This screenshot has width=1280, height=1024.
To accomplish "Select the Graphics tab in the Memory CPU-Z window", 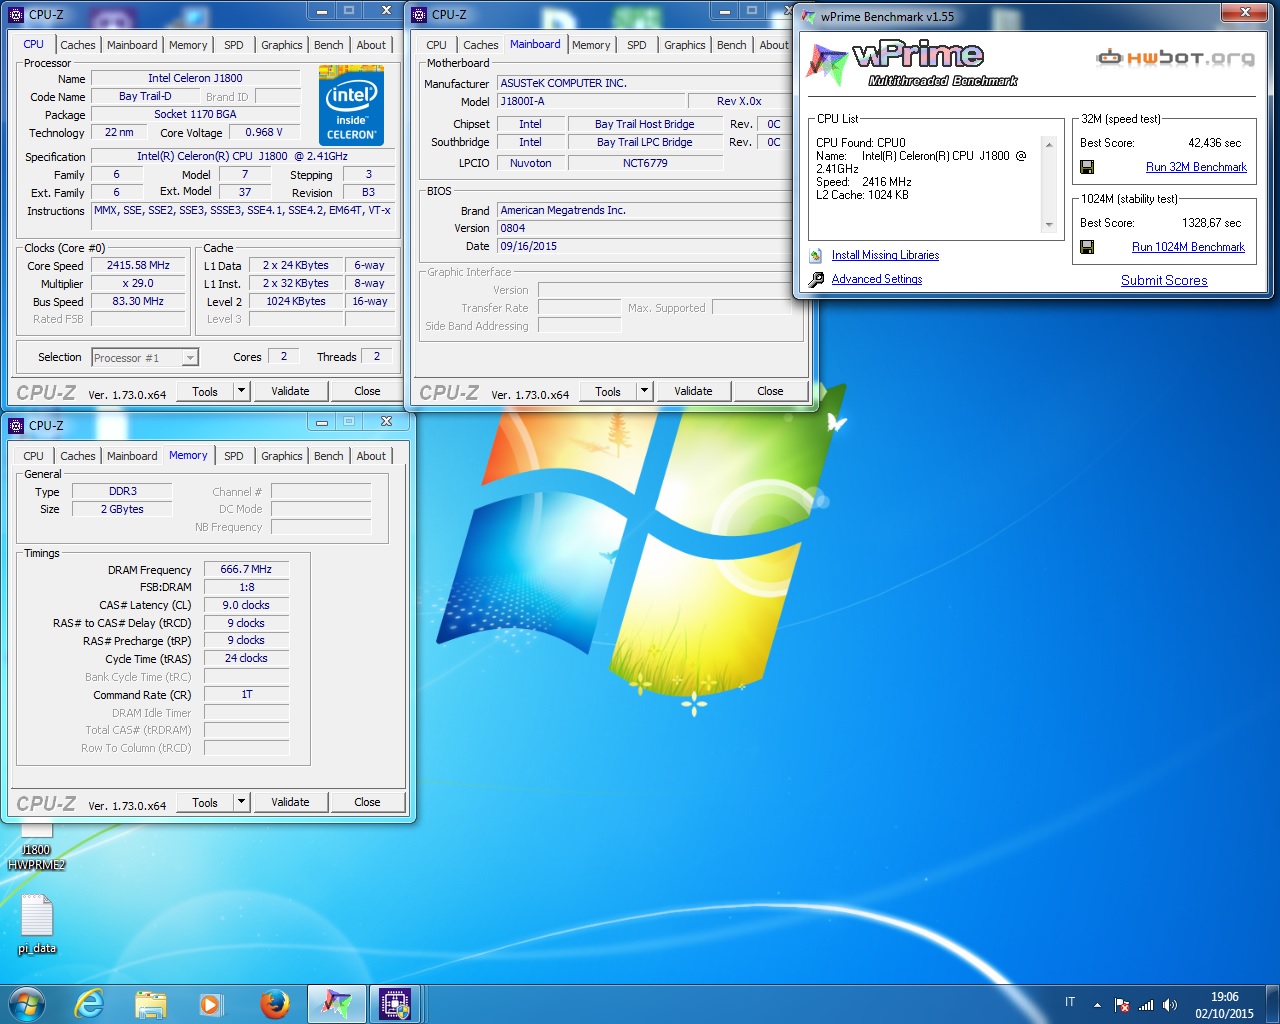I will pos(282,456).
